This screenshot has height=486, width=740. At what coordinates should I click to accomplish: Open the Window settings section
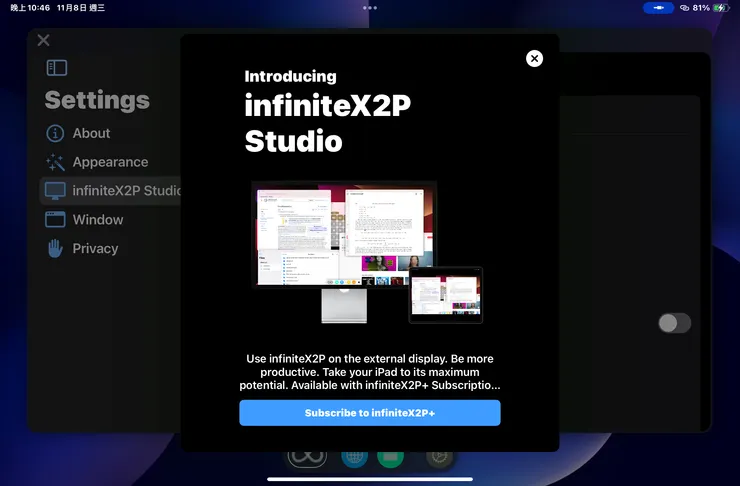[x=84, y=220]
